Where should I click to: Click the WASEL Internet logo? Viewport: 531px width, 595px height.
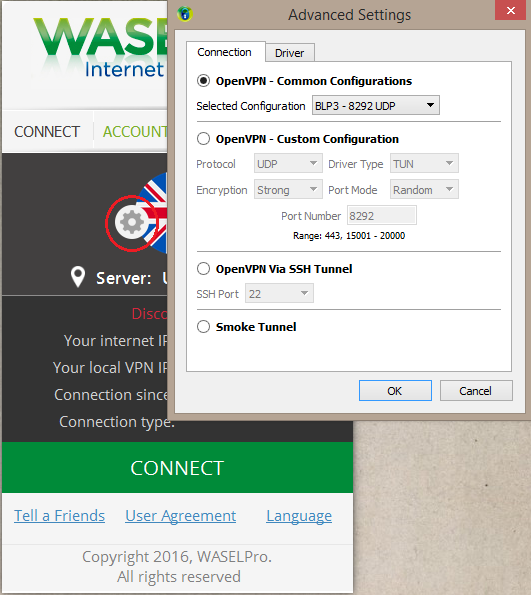[x=100, y=47]
